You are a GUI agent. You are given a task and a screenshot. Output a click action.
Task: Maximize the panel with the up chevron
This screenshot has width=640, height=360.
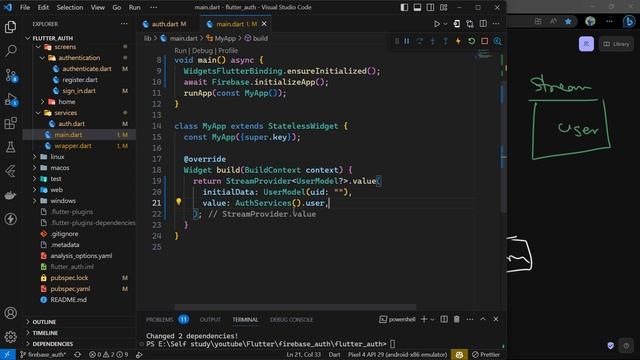[483, 319]
